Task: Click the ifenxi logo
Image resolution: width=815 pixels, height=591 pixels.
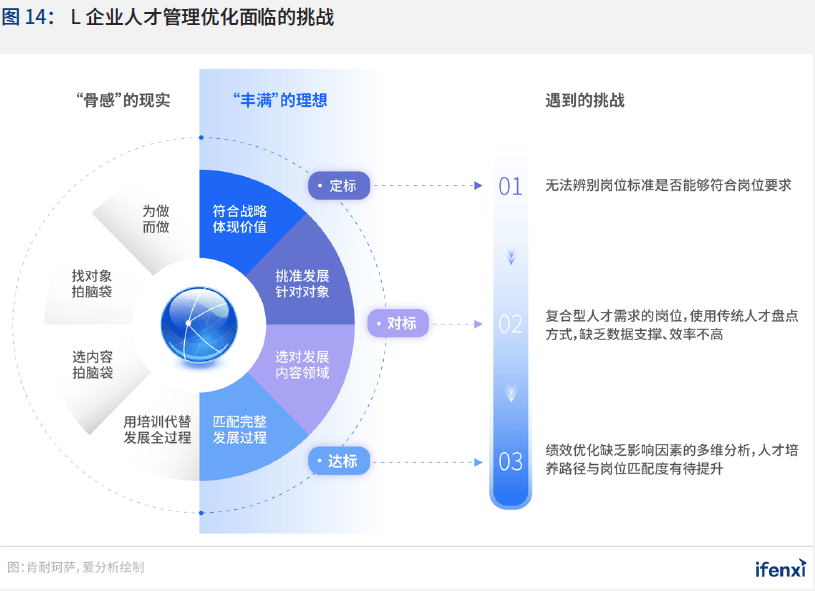Action: click(x=781, y=568)
